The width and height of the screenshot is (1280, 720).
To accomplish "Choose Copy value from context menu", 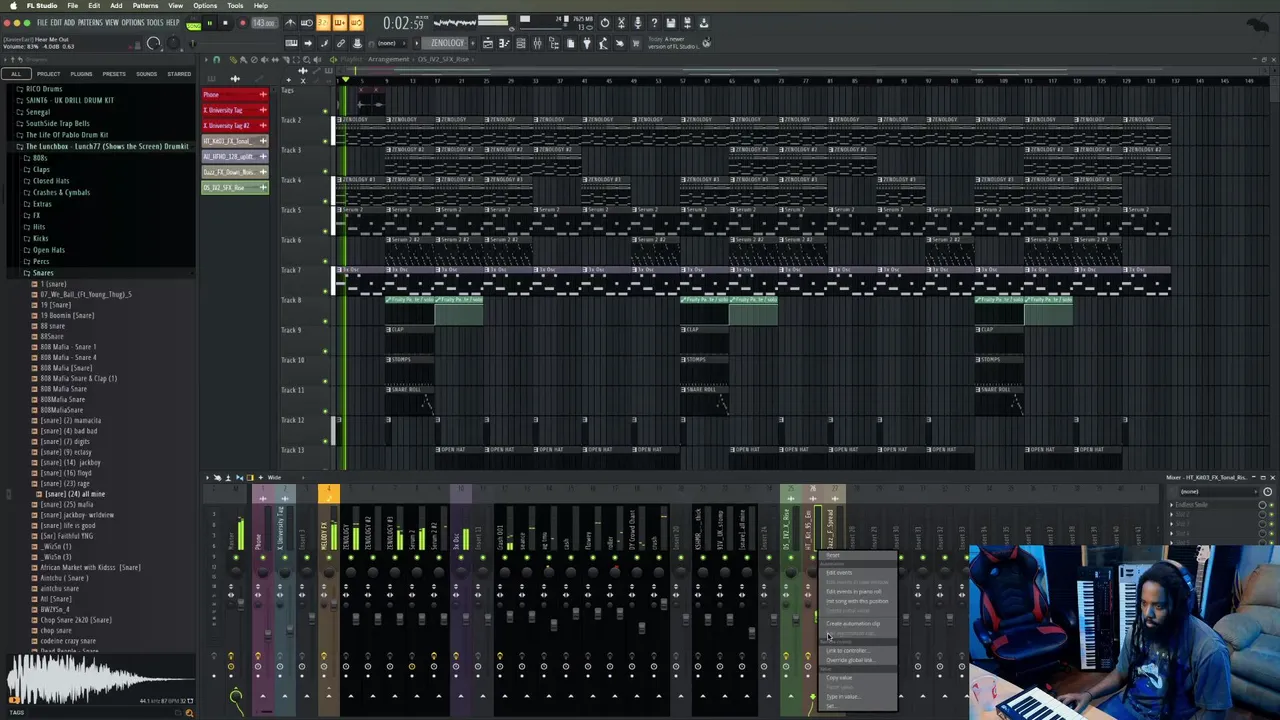I will (839, 678).
